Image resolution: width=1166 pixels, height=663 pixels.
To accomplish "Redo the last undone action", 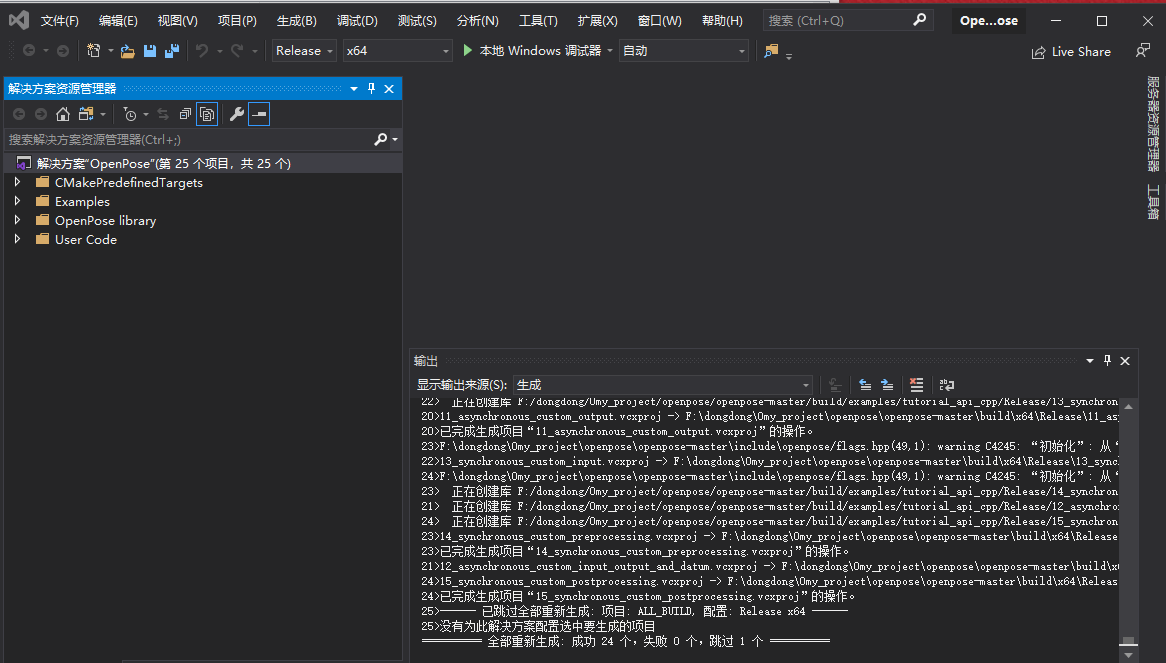I will [237, 51].
